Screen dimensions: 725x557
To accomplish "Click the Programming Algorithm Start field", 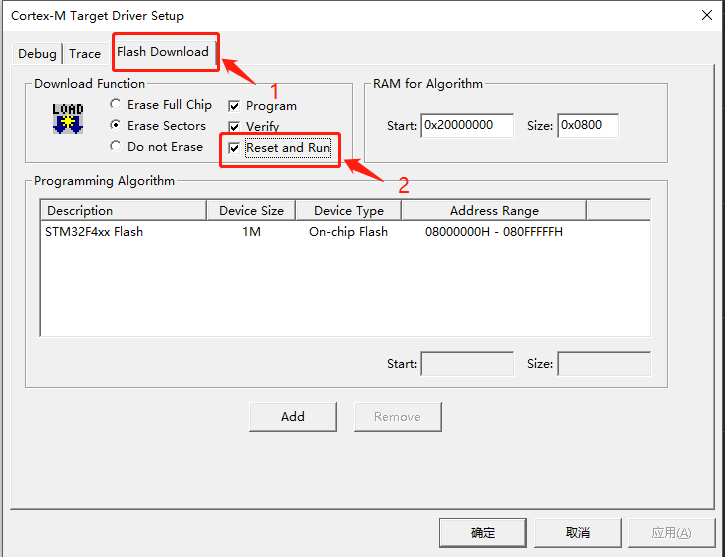I will (x=467, y=364).
